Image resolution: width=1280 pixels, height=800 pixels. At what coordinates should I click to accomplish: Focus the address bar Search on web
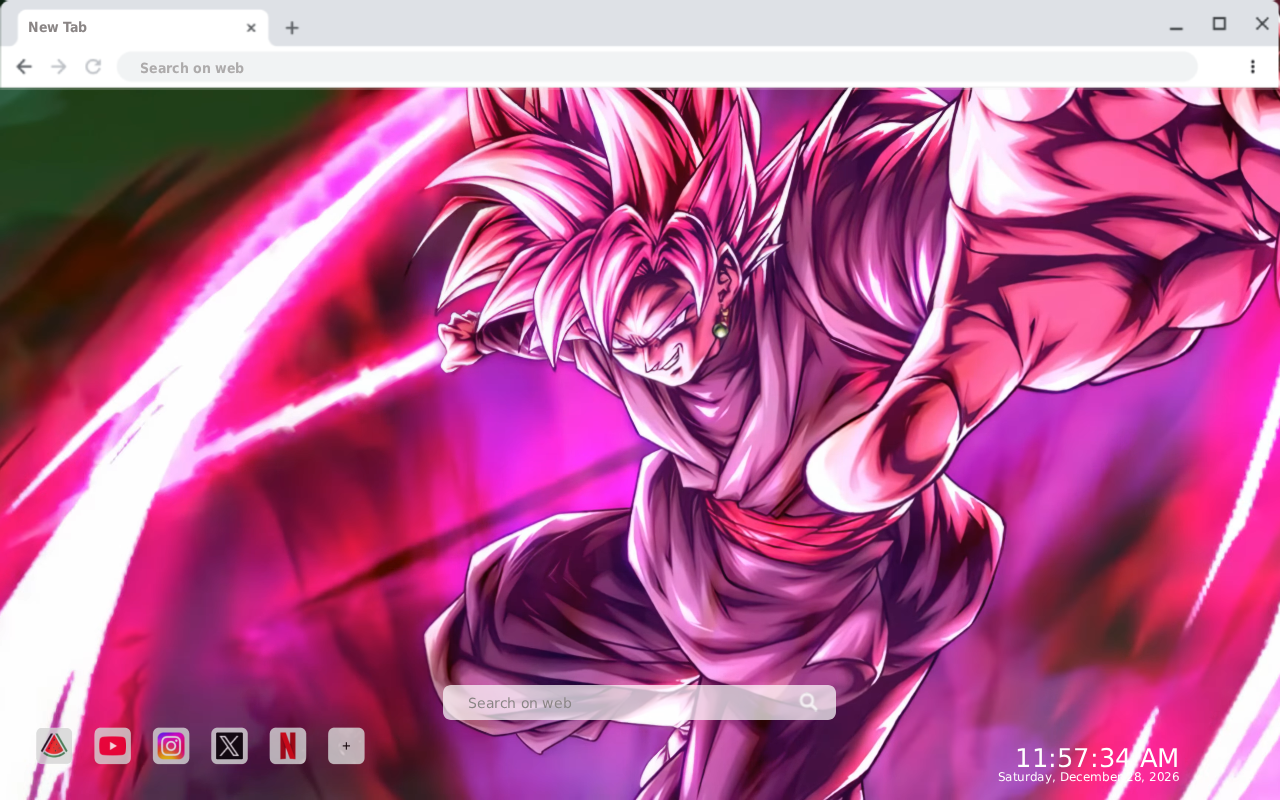point(657,67)
